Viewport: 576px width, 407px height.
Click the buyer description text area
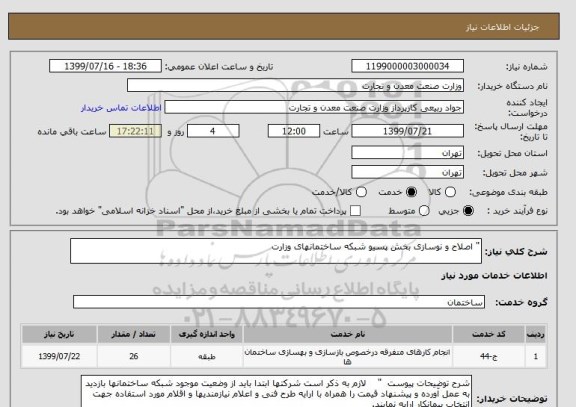[276, 391]
